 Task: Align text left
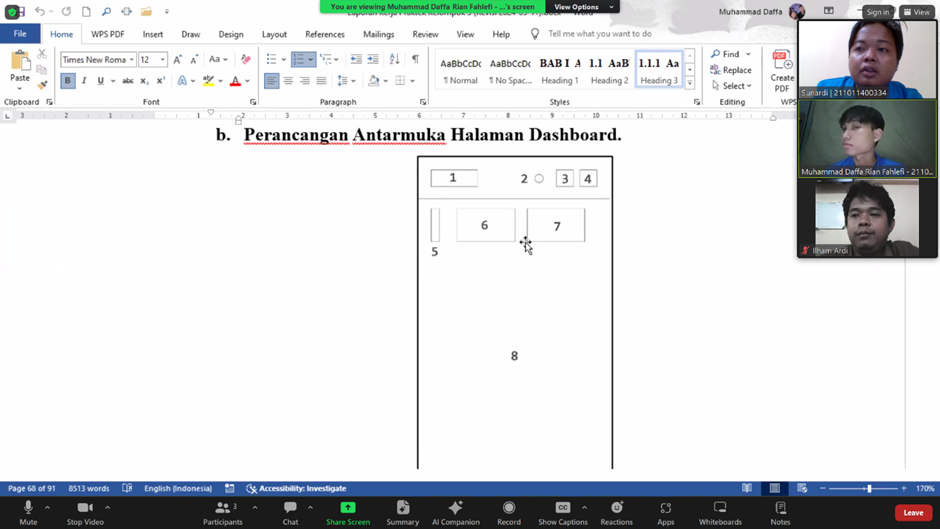coord(272,80)
